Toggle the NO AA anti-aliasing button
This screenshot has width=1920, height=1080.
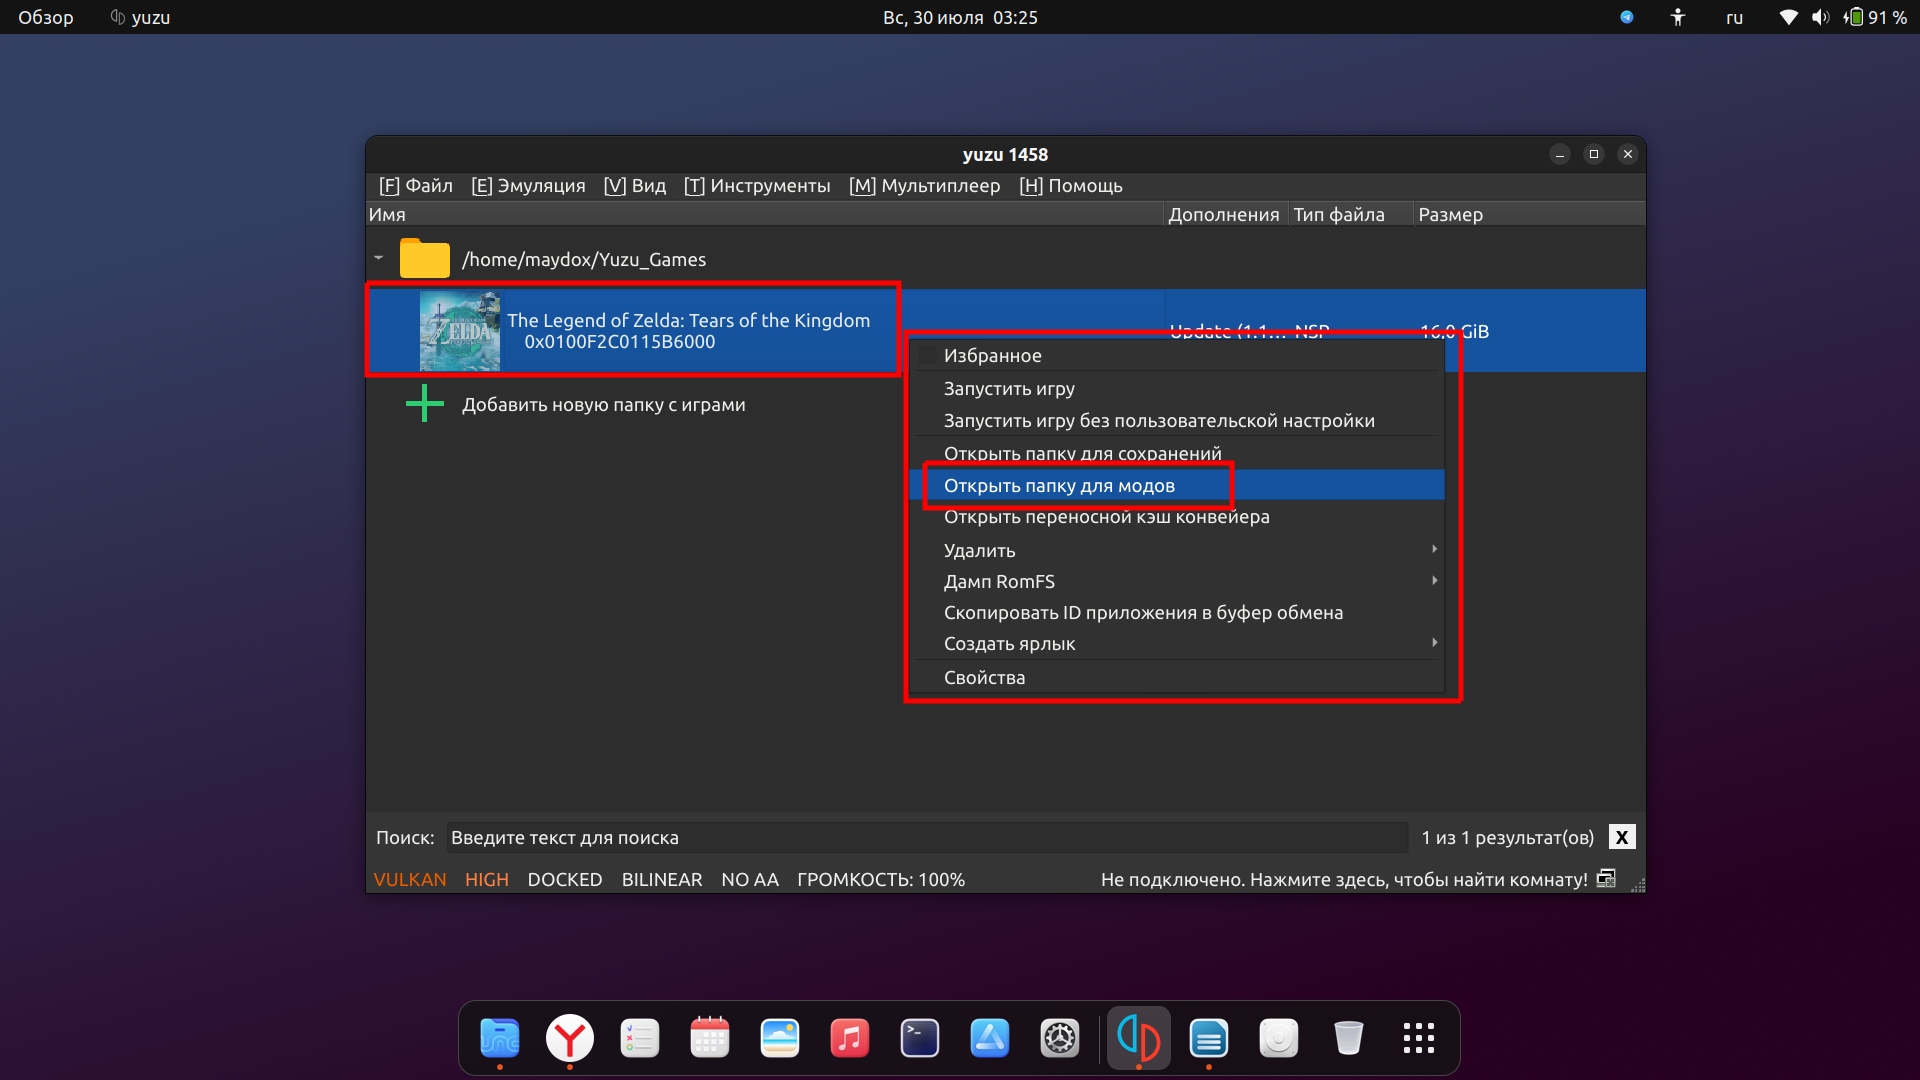750,879
